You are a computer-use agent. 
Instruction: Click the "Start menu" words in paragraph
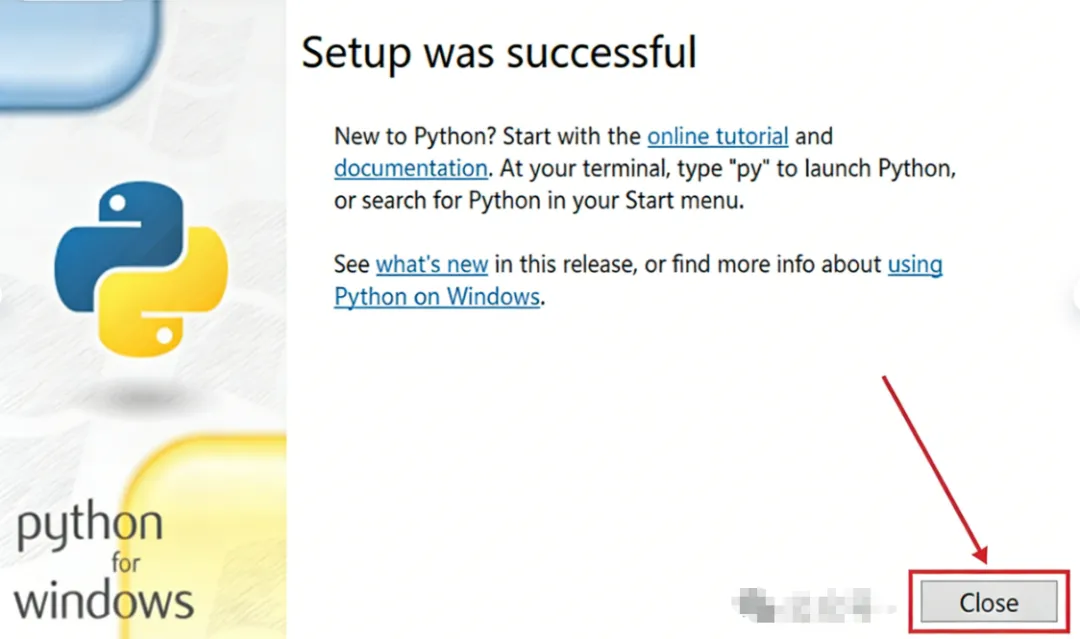coord(683,200)
